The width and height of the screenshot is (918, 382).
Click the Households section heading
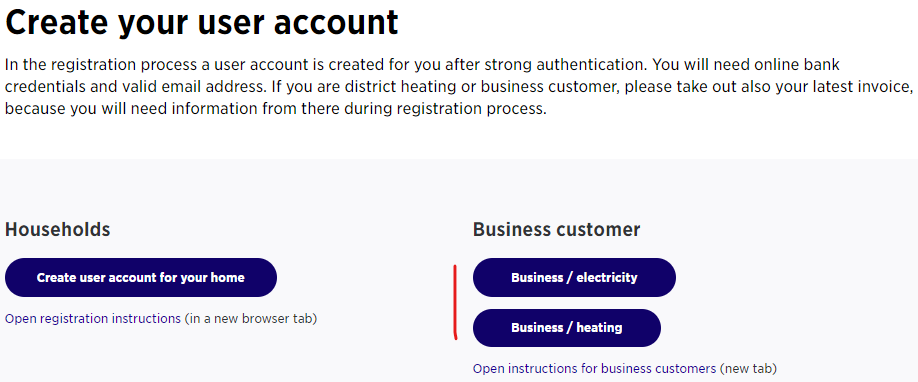[x=57, y=230]
